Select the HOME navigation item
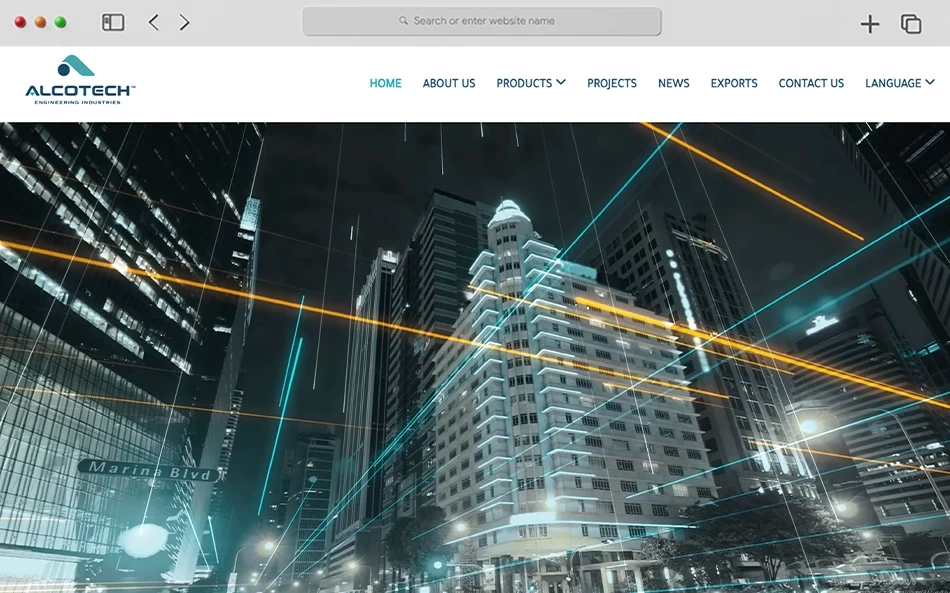 (385, 83)
